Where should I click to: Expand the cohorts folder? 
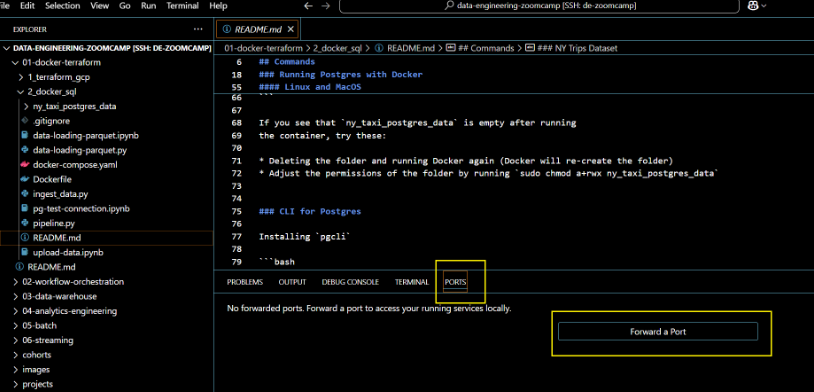(x=15, y=355)
